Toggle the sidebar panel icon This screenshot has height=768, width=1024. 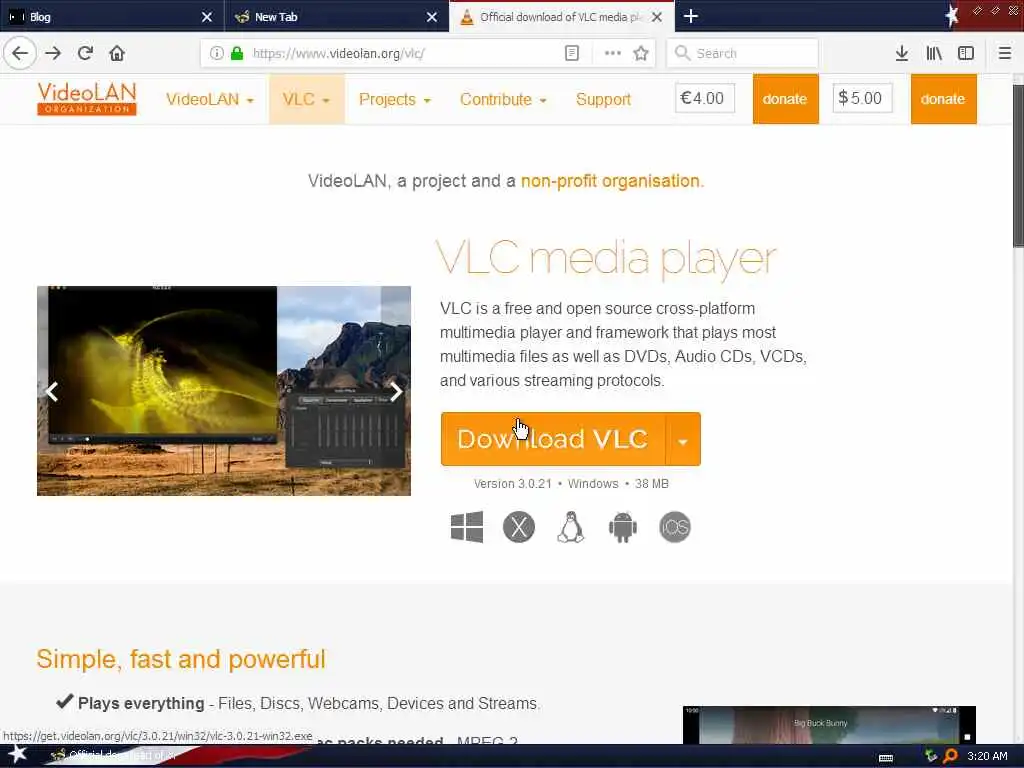coord(966,54)
